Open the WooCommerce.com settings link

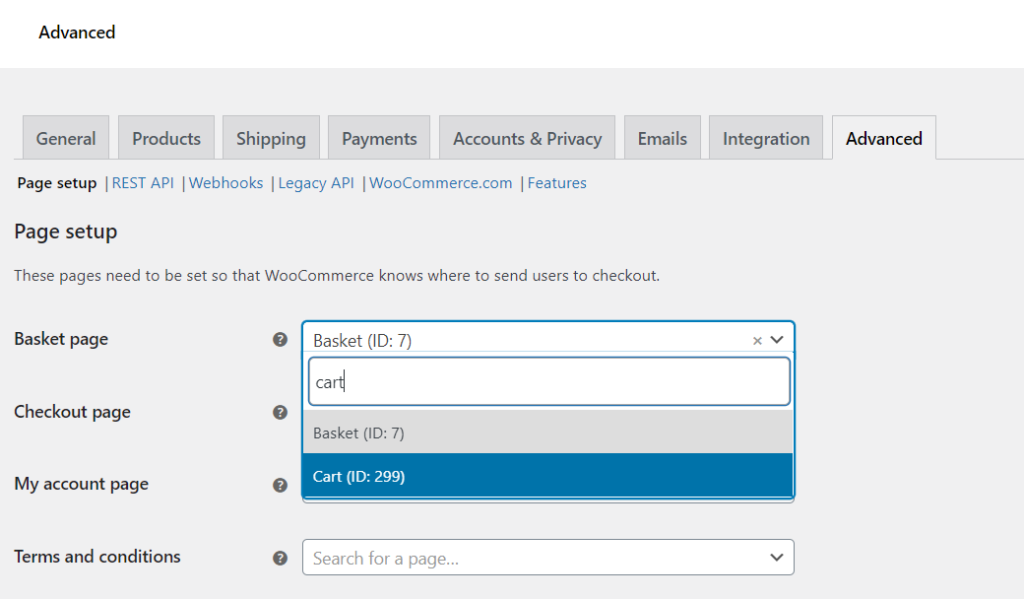click(440, 183)
